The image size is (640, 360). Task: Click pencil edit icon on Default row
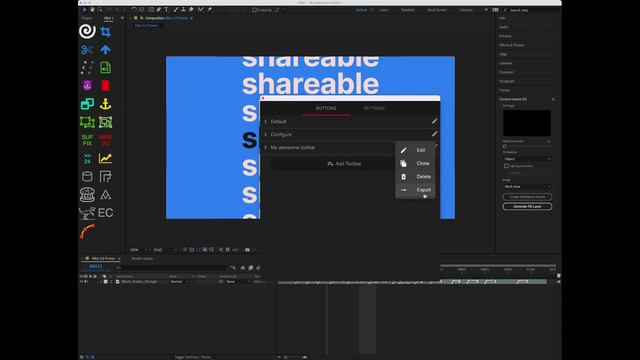pos(434,121)
